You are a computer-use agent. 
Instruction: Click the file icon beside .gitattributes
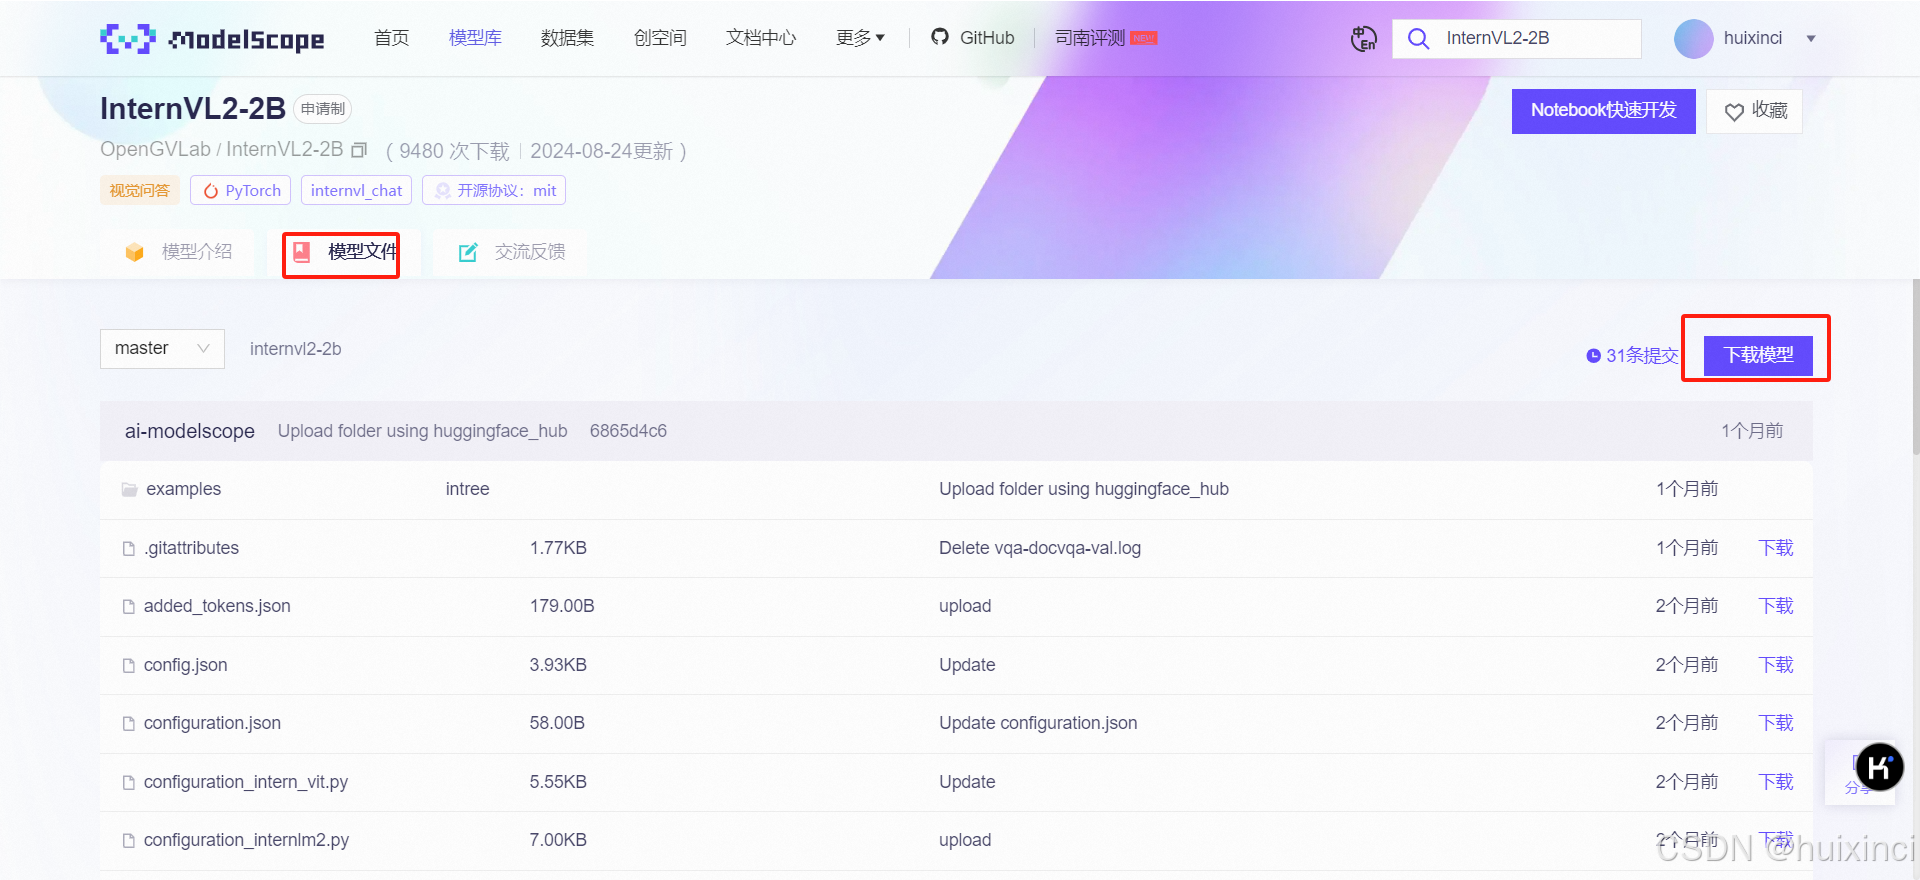tap(129, 548)
